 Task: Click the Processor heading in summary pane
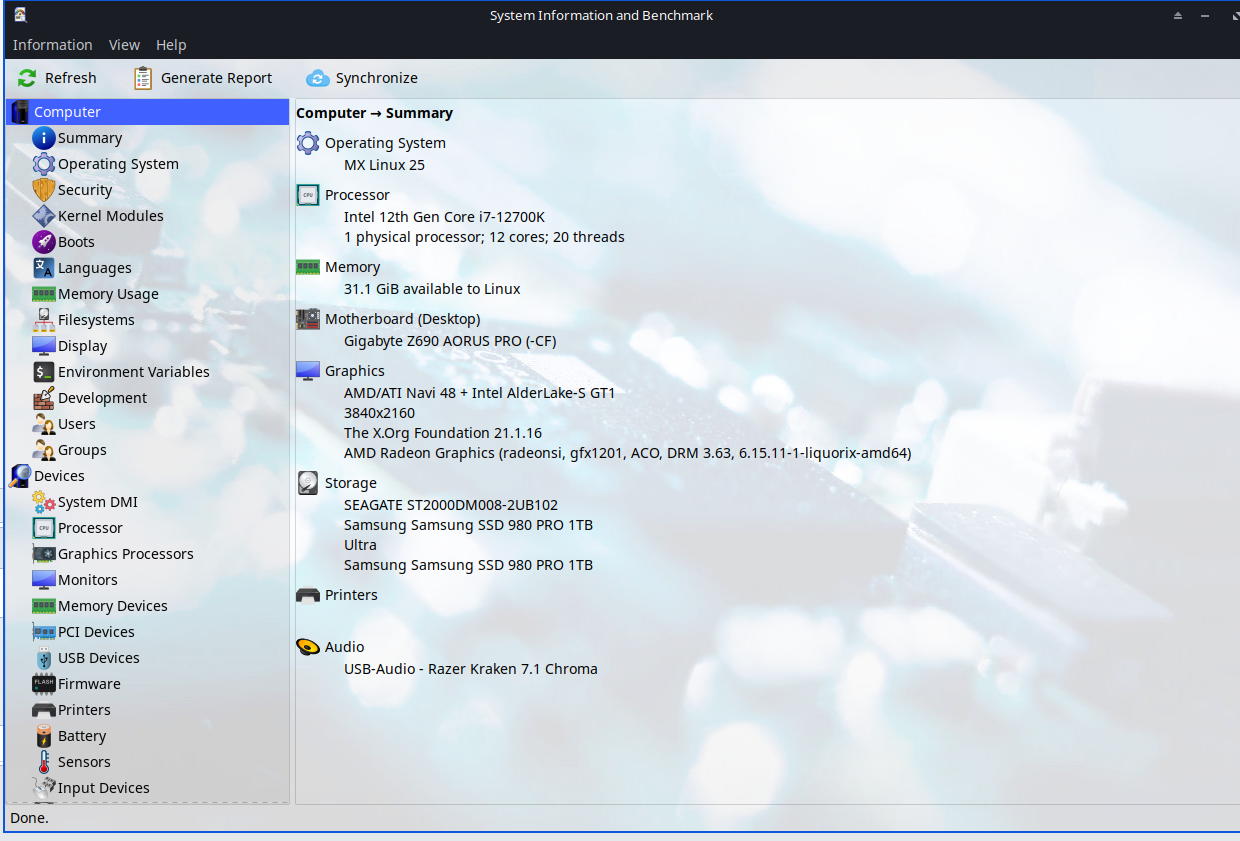(x=357, y=195)
